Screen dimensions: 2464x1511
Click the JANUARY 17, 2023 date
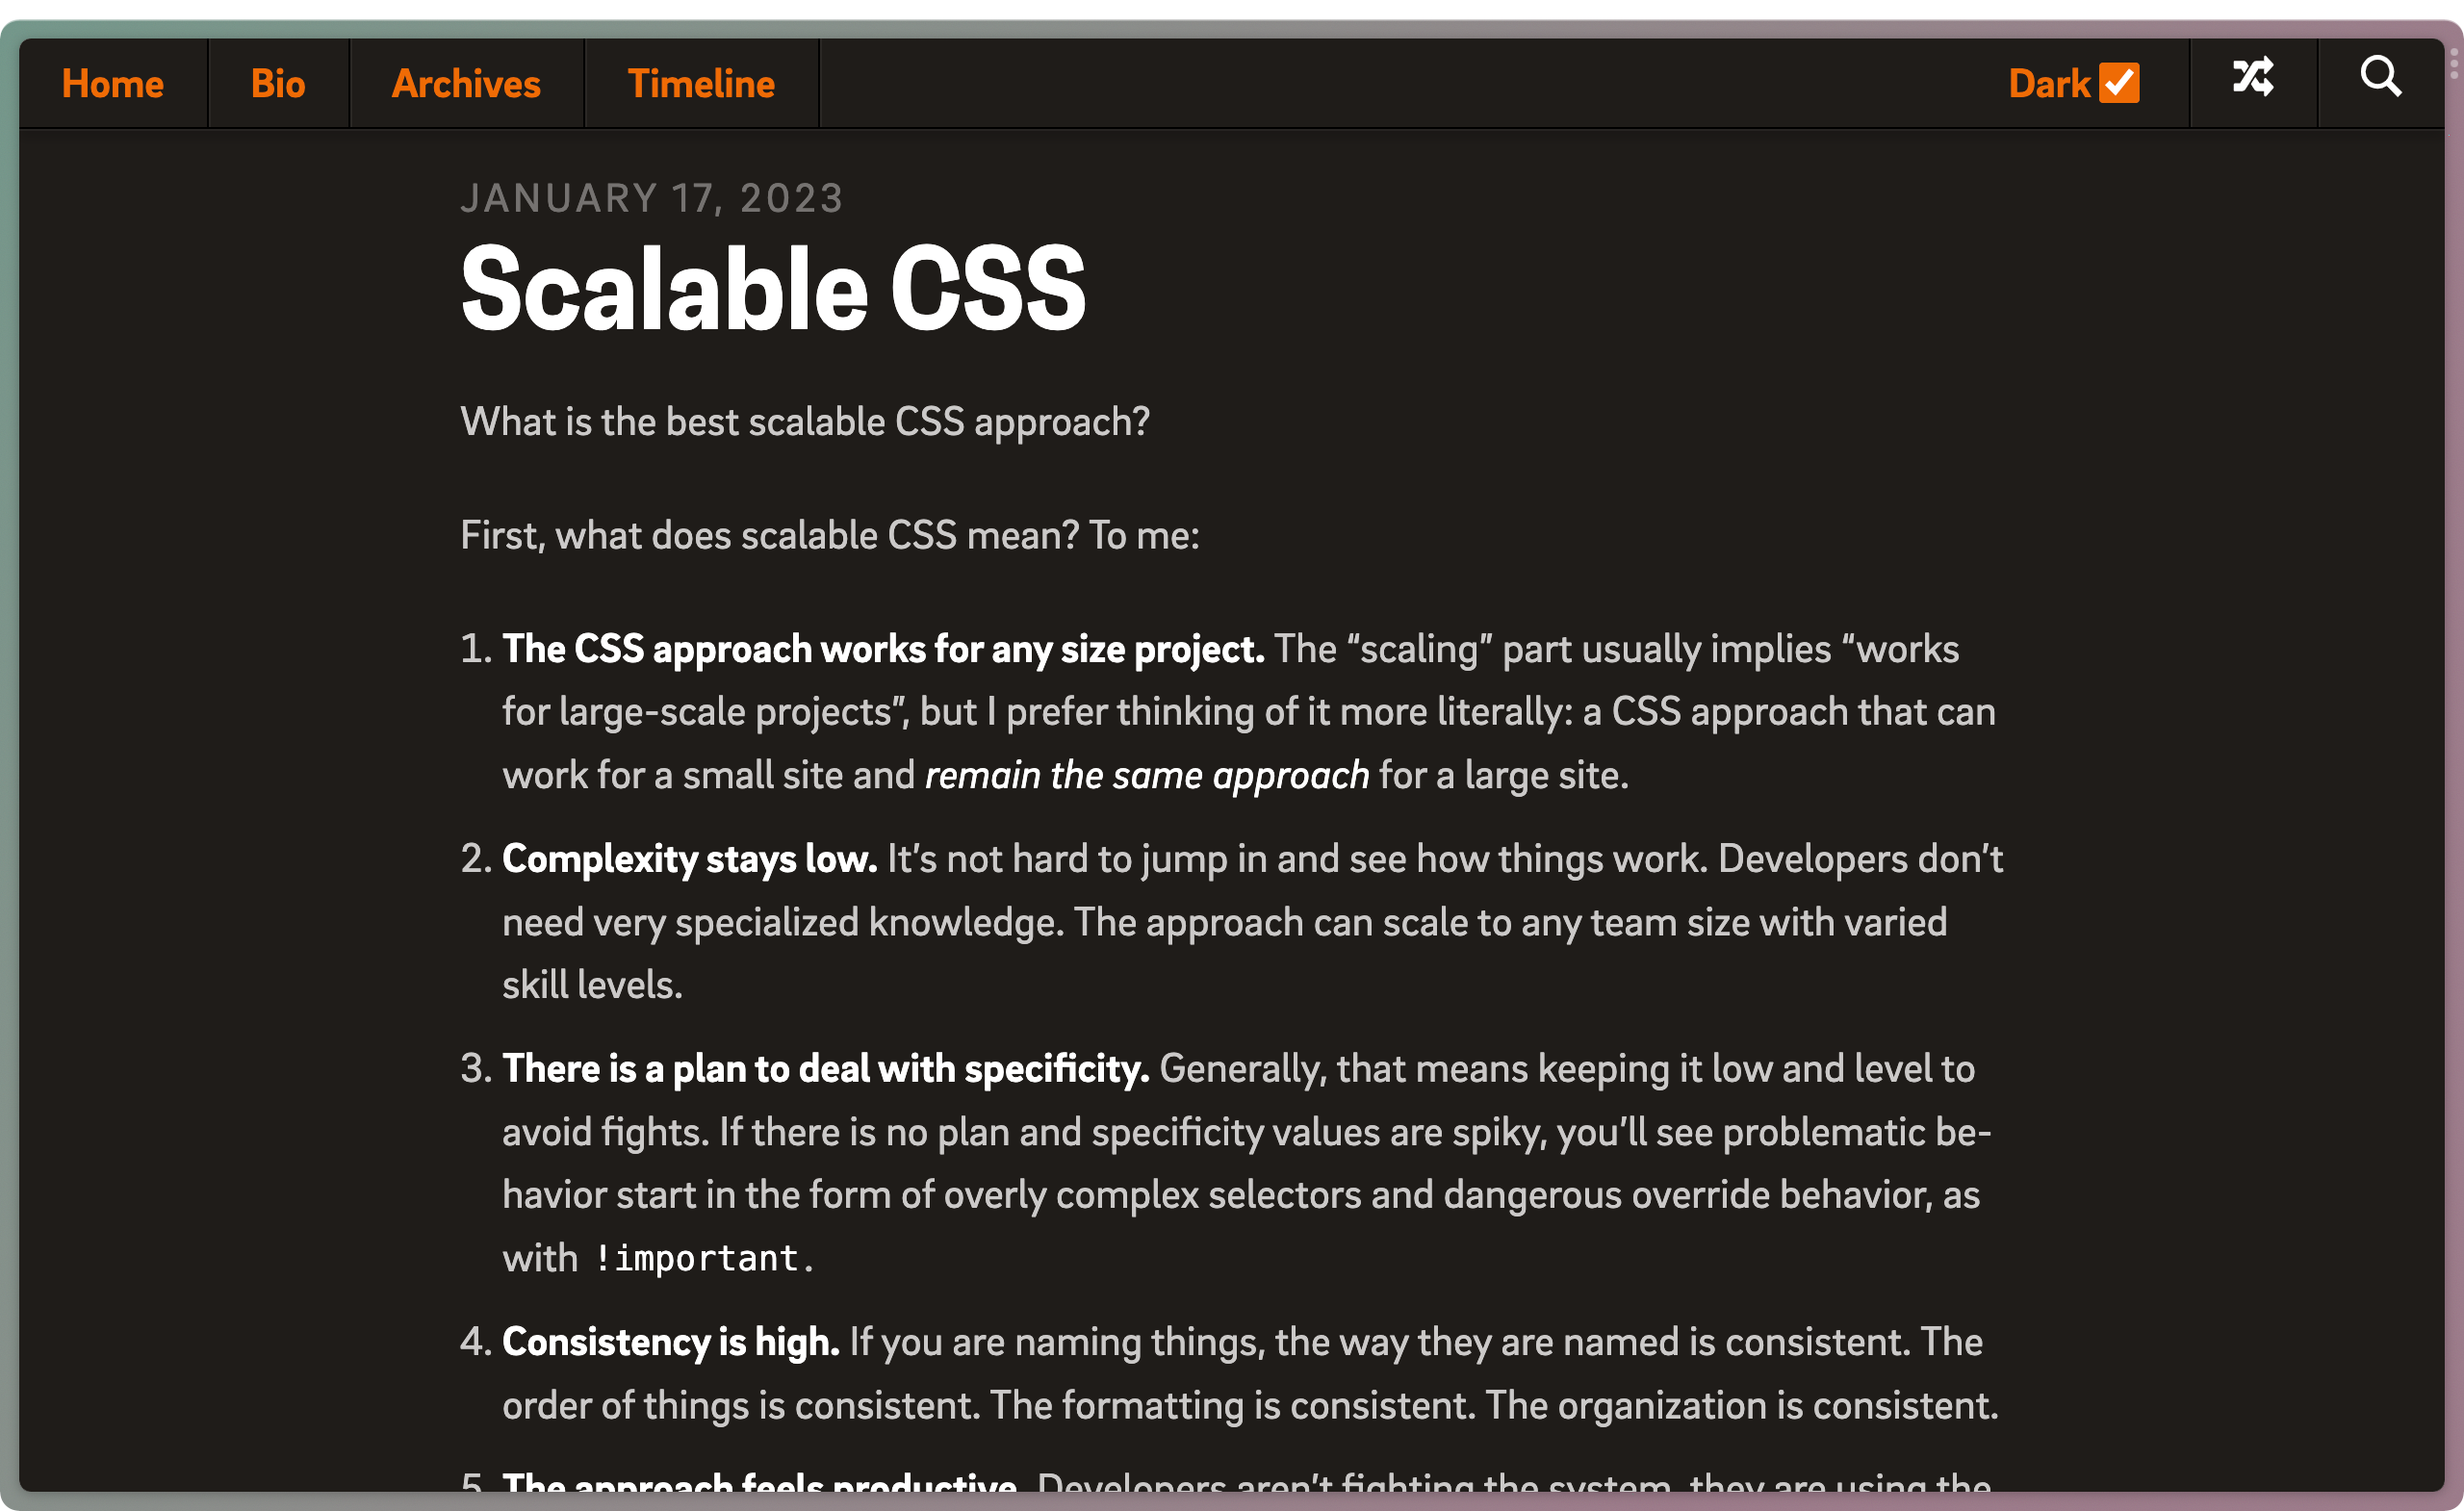click(652, 197)
